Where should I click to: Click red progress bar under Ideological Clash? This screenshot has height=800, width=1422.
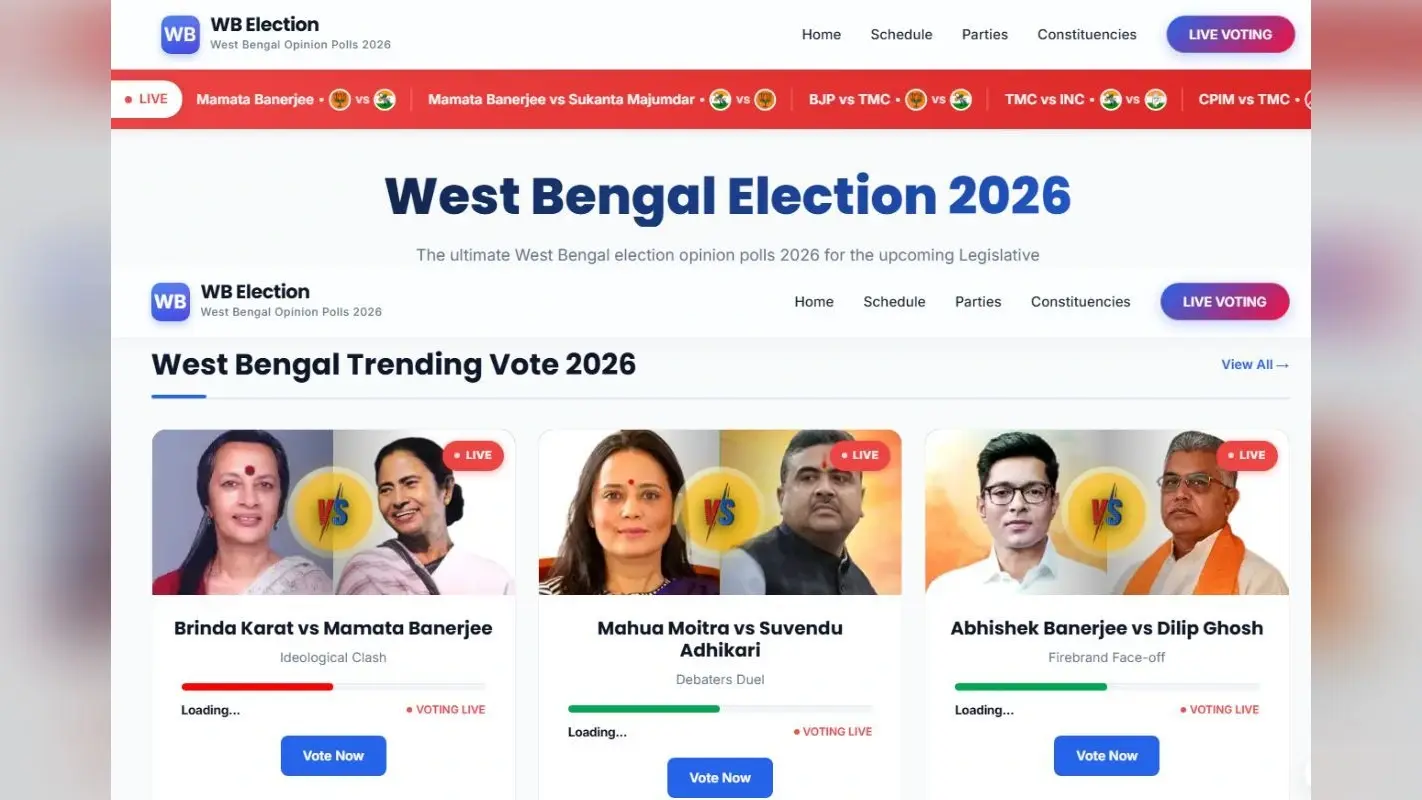tap(257, 687)
